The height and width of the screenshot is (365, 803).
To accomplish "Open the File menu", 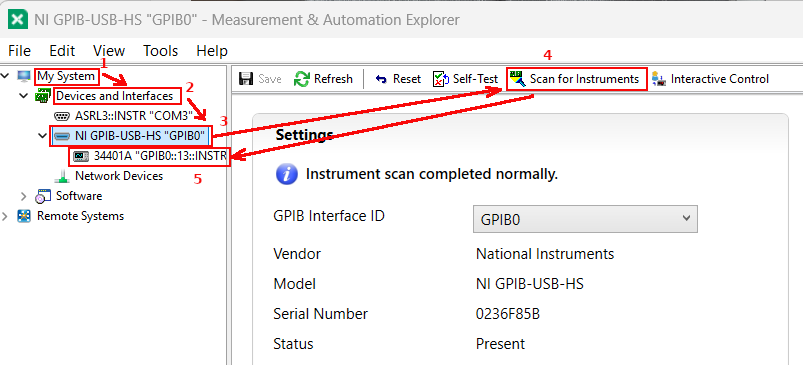I will pos(19,51).
